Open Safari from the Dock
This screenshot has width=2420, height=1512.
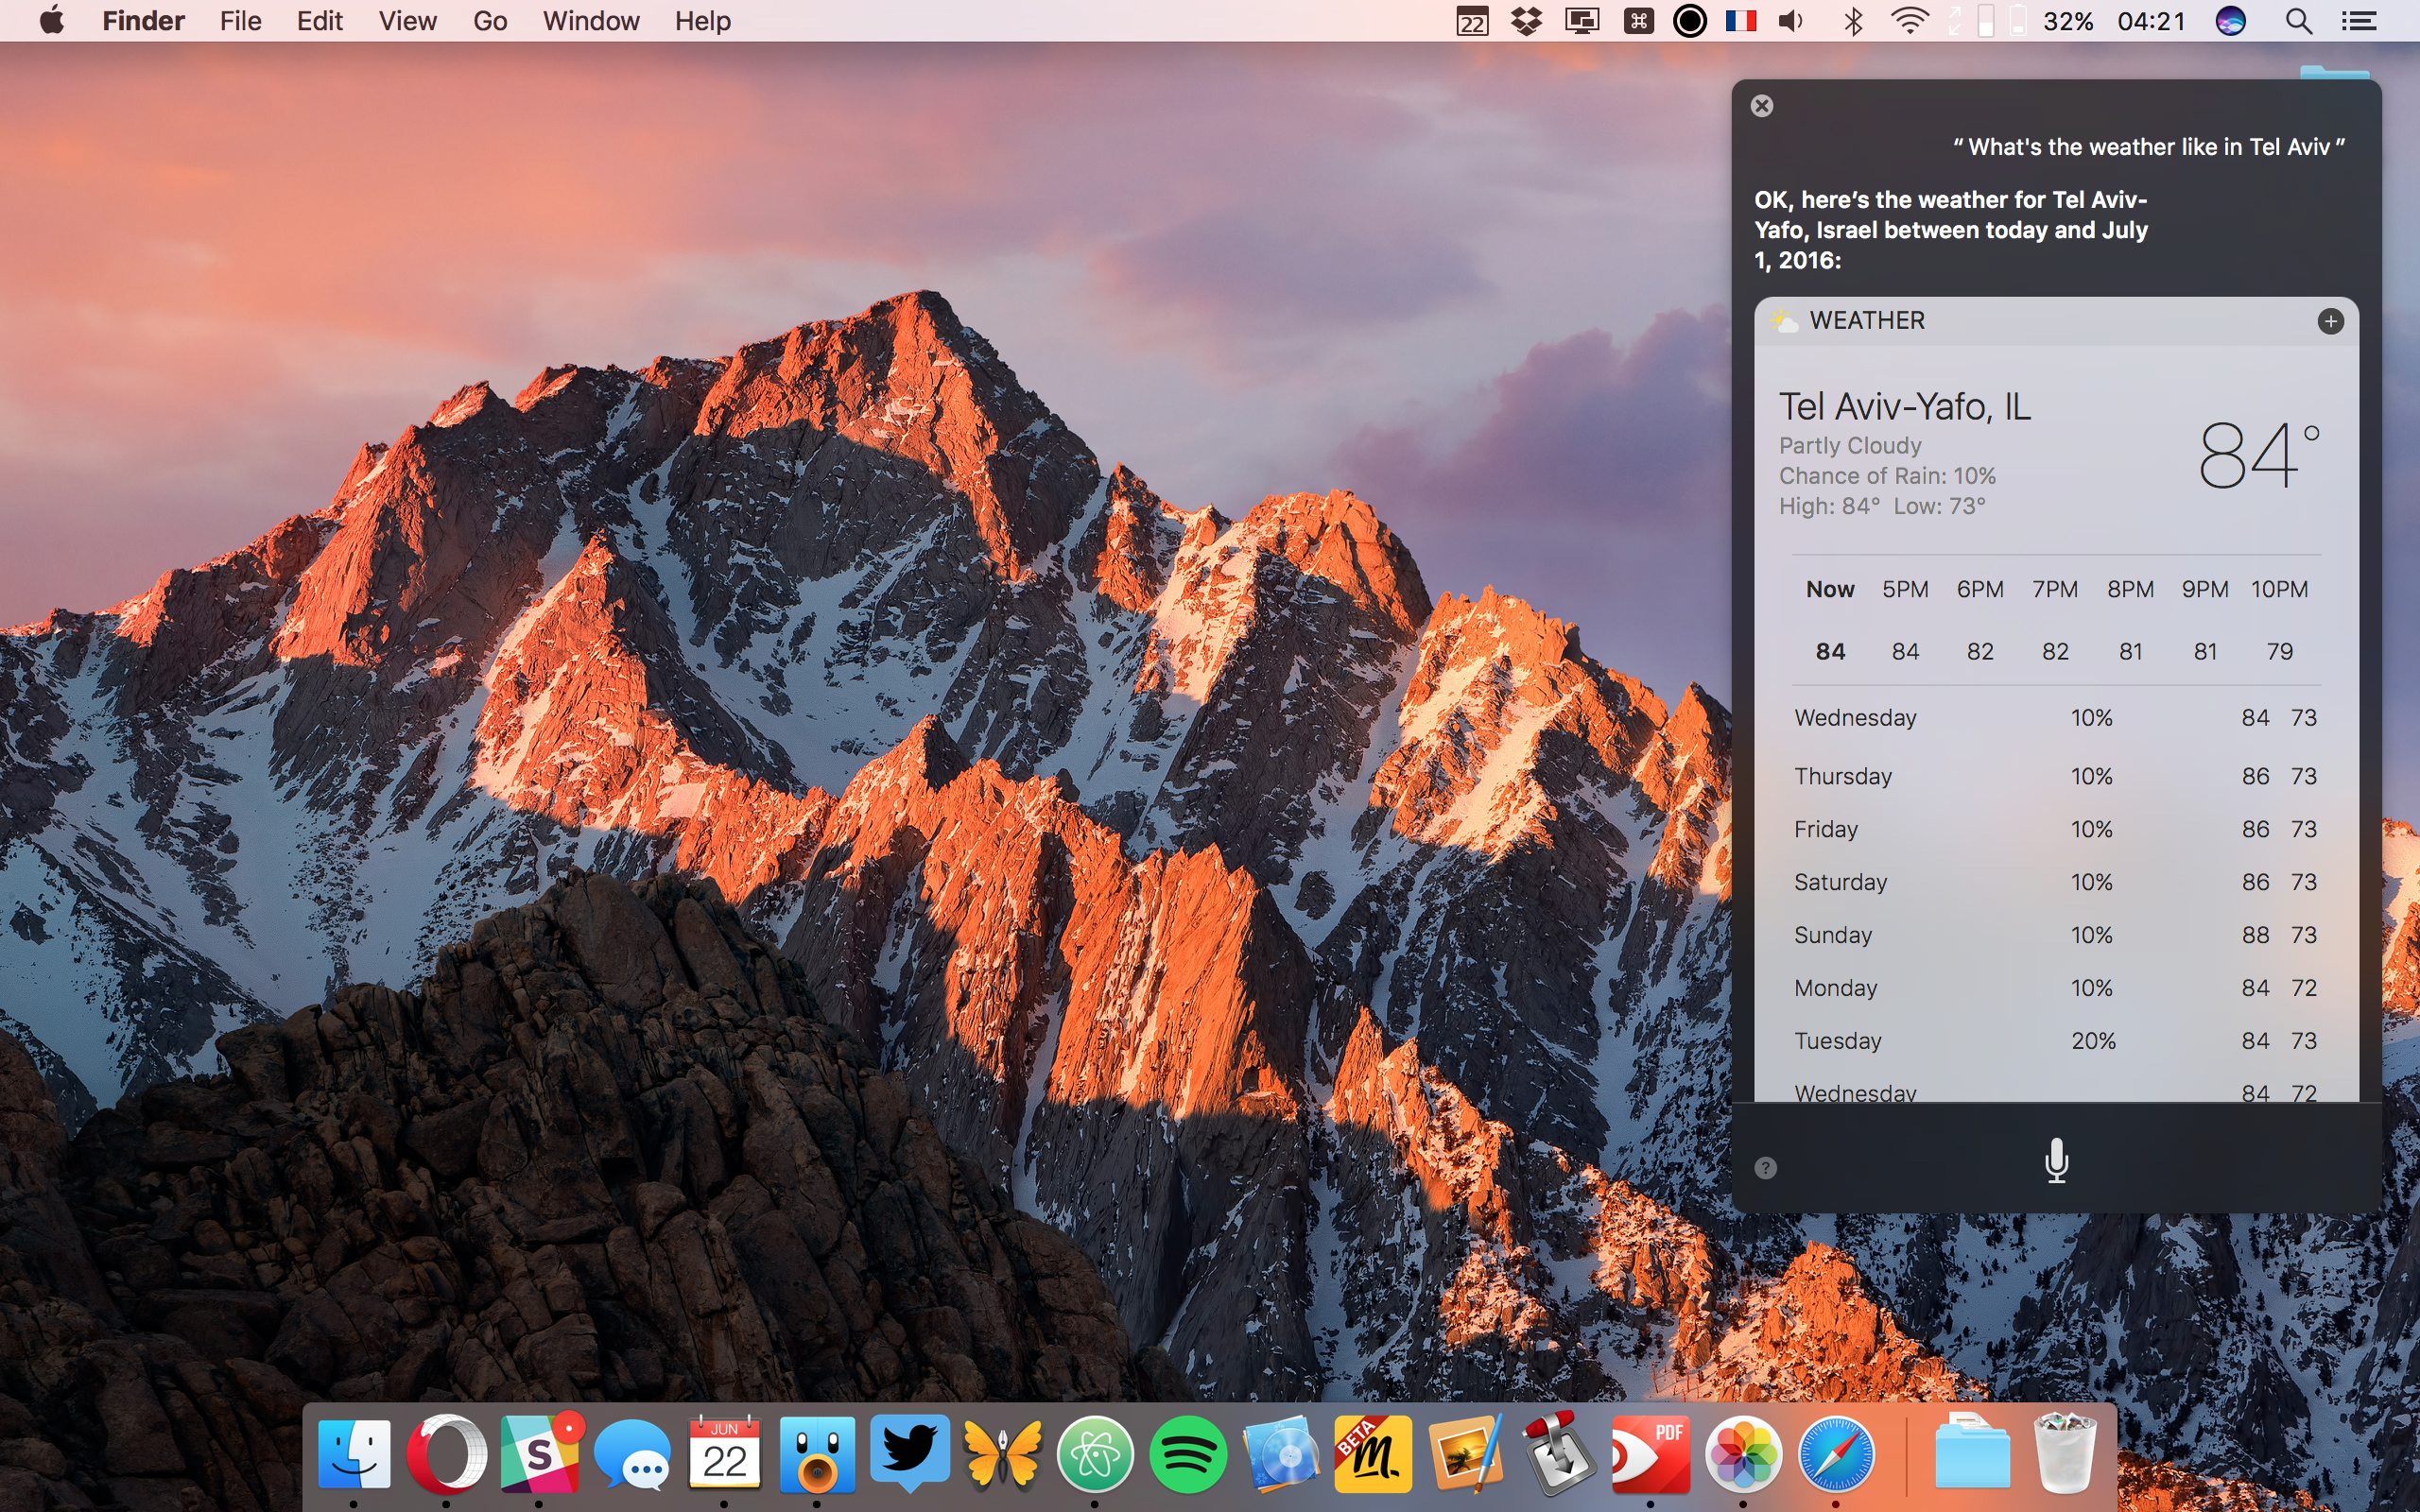point(1836,1455)
